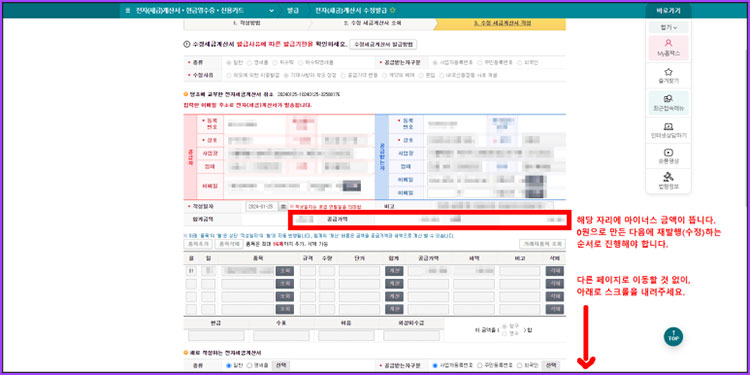Image resolution: width=750 pixels, height=375 pixels.
Task: Select 영세율 radio in top 종류 row
Action: (250, 62)
